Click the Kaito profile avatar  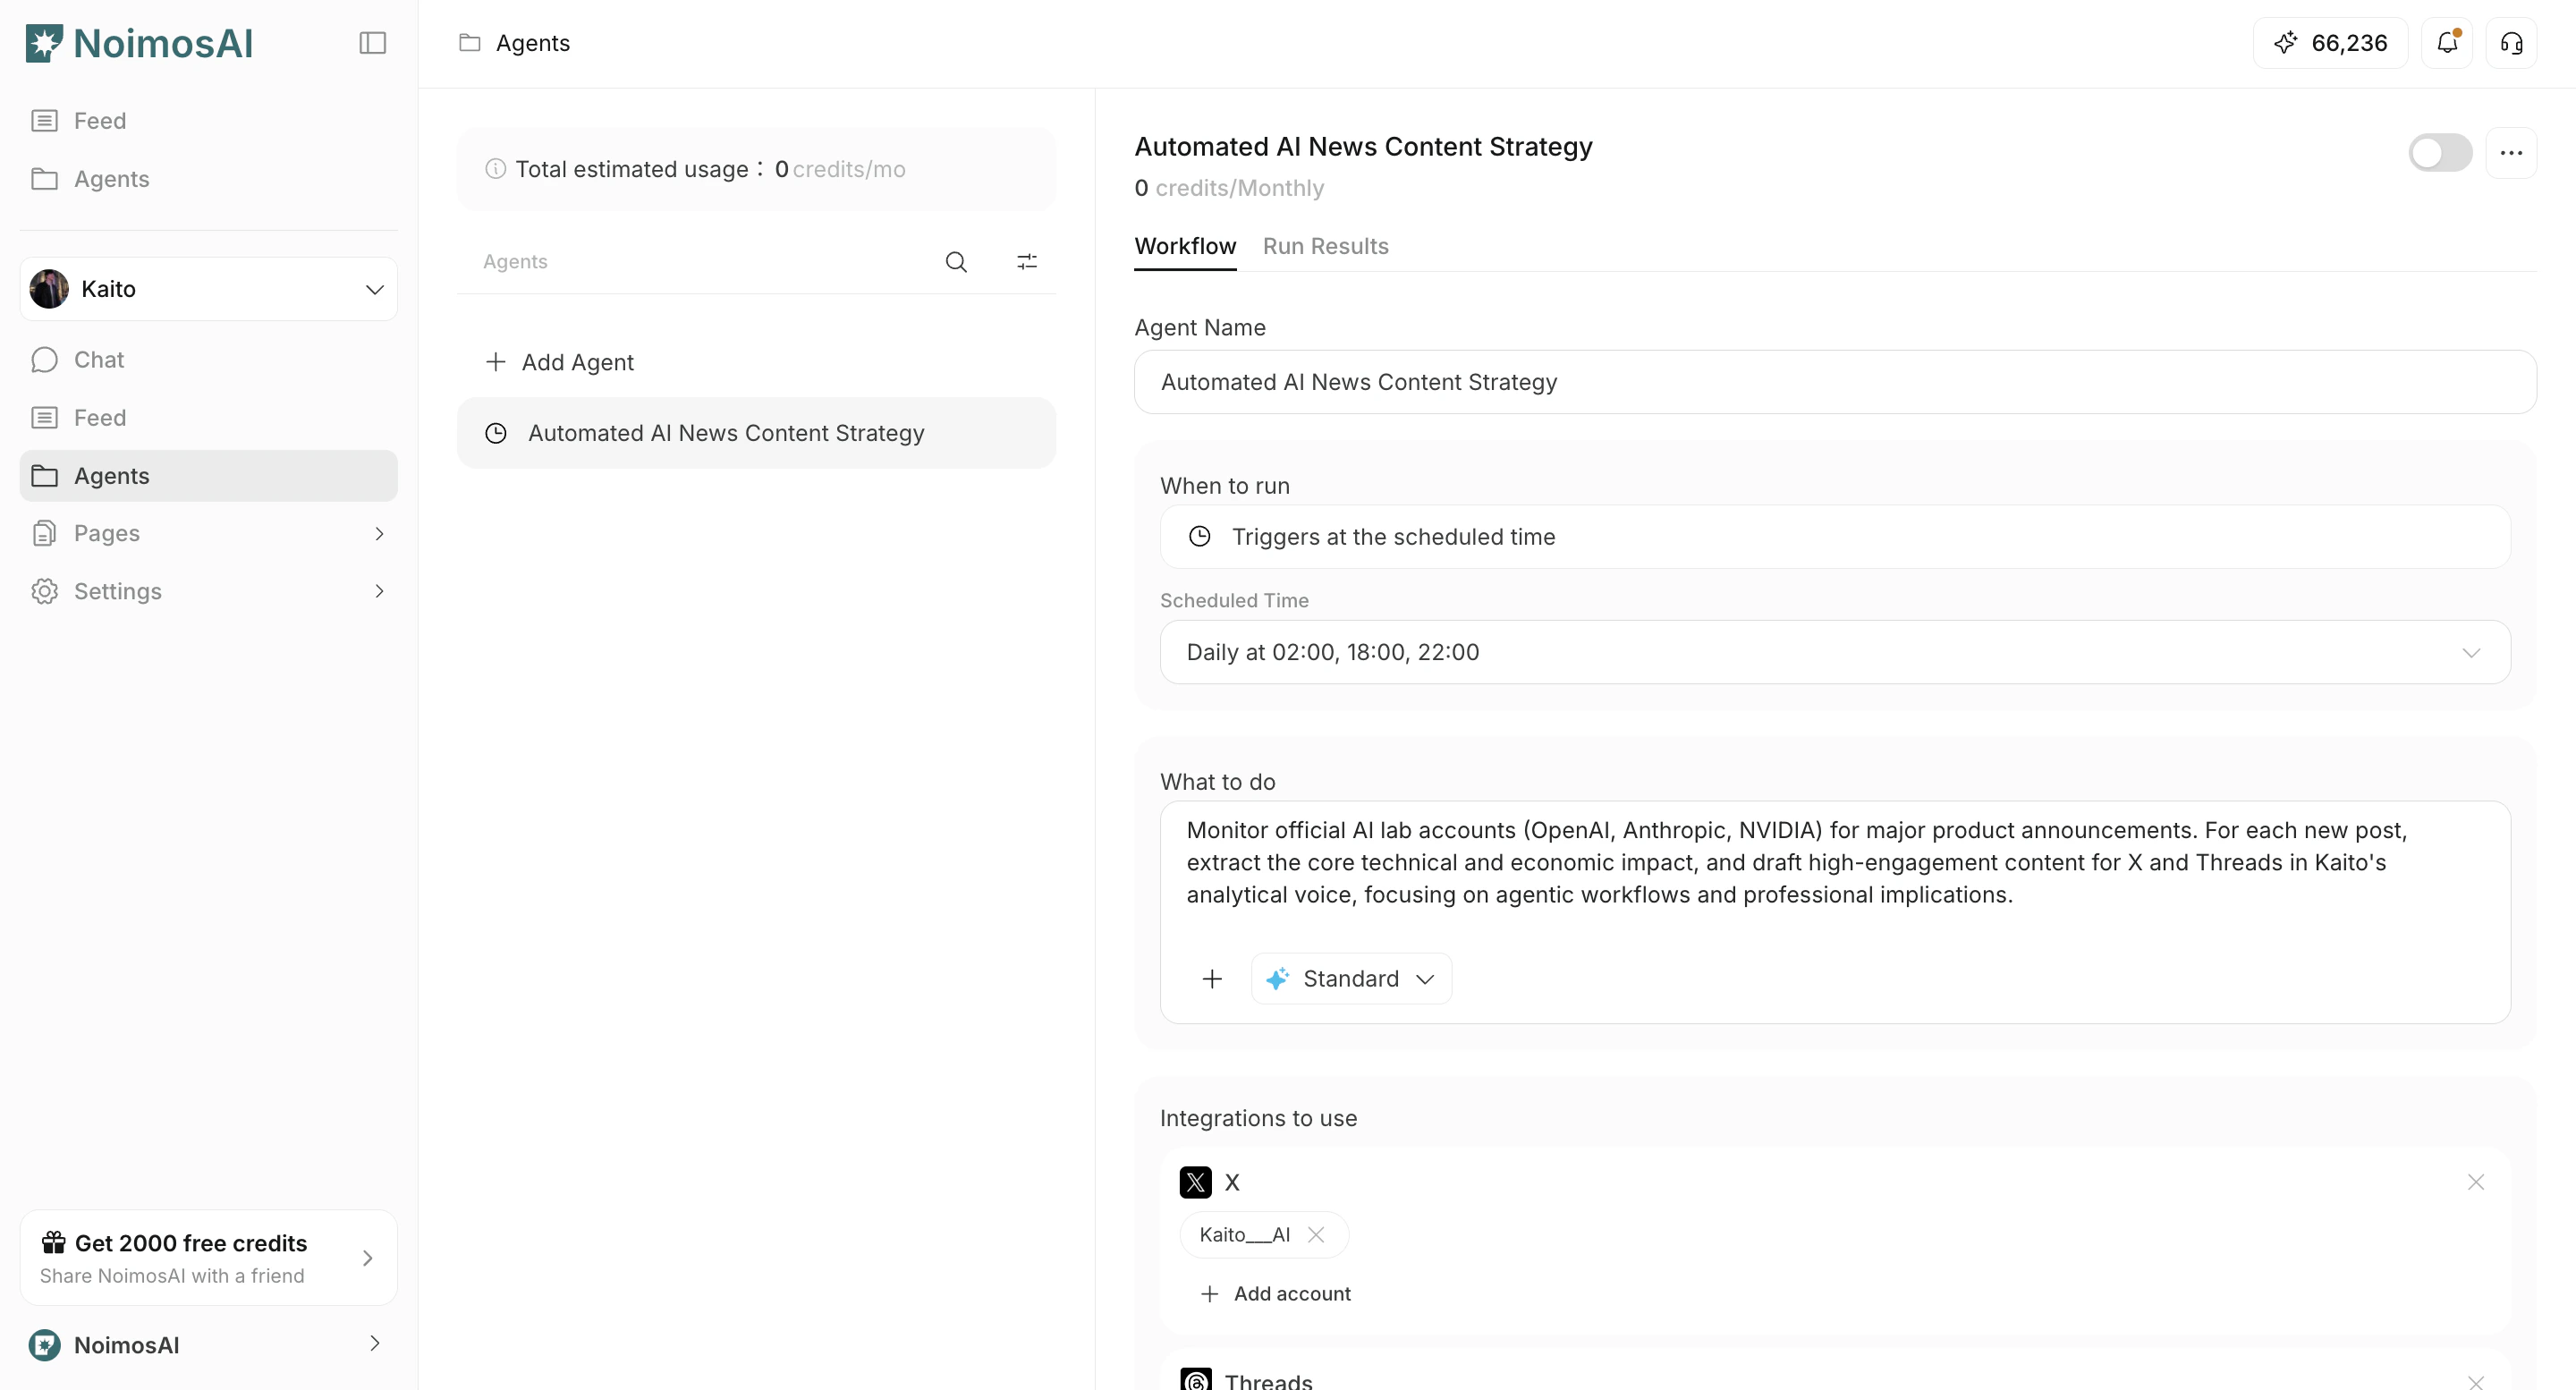tap(49, 289)
